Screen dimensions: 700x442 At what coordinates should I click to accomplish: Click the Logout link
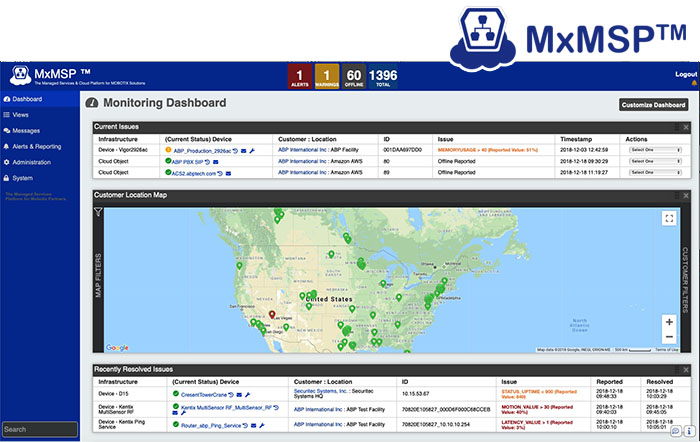(686, 74)
